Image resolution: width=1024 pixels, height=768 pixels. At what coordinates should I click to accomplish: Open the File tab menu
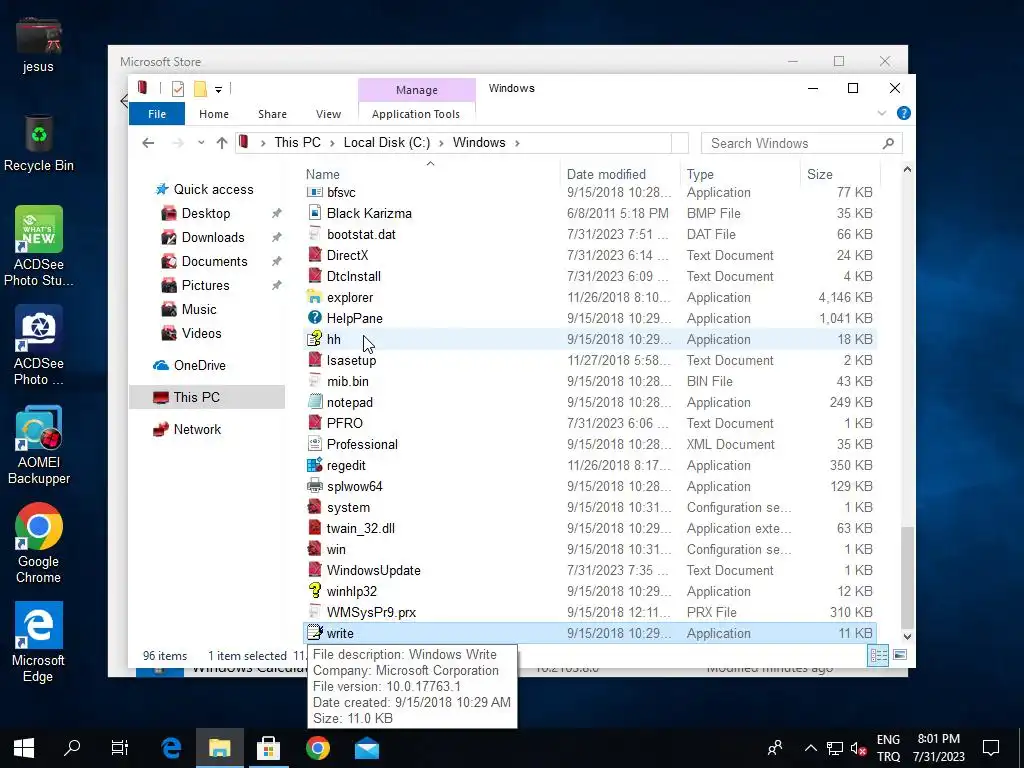click(x=157, y=114)
